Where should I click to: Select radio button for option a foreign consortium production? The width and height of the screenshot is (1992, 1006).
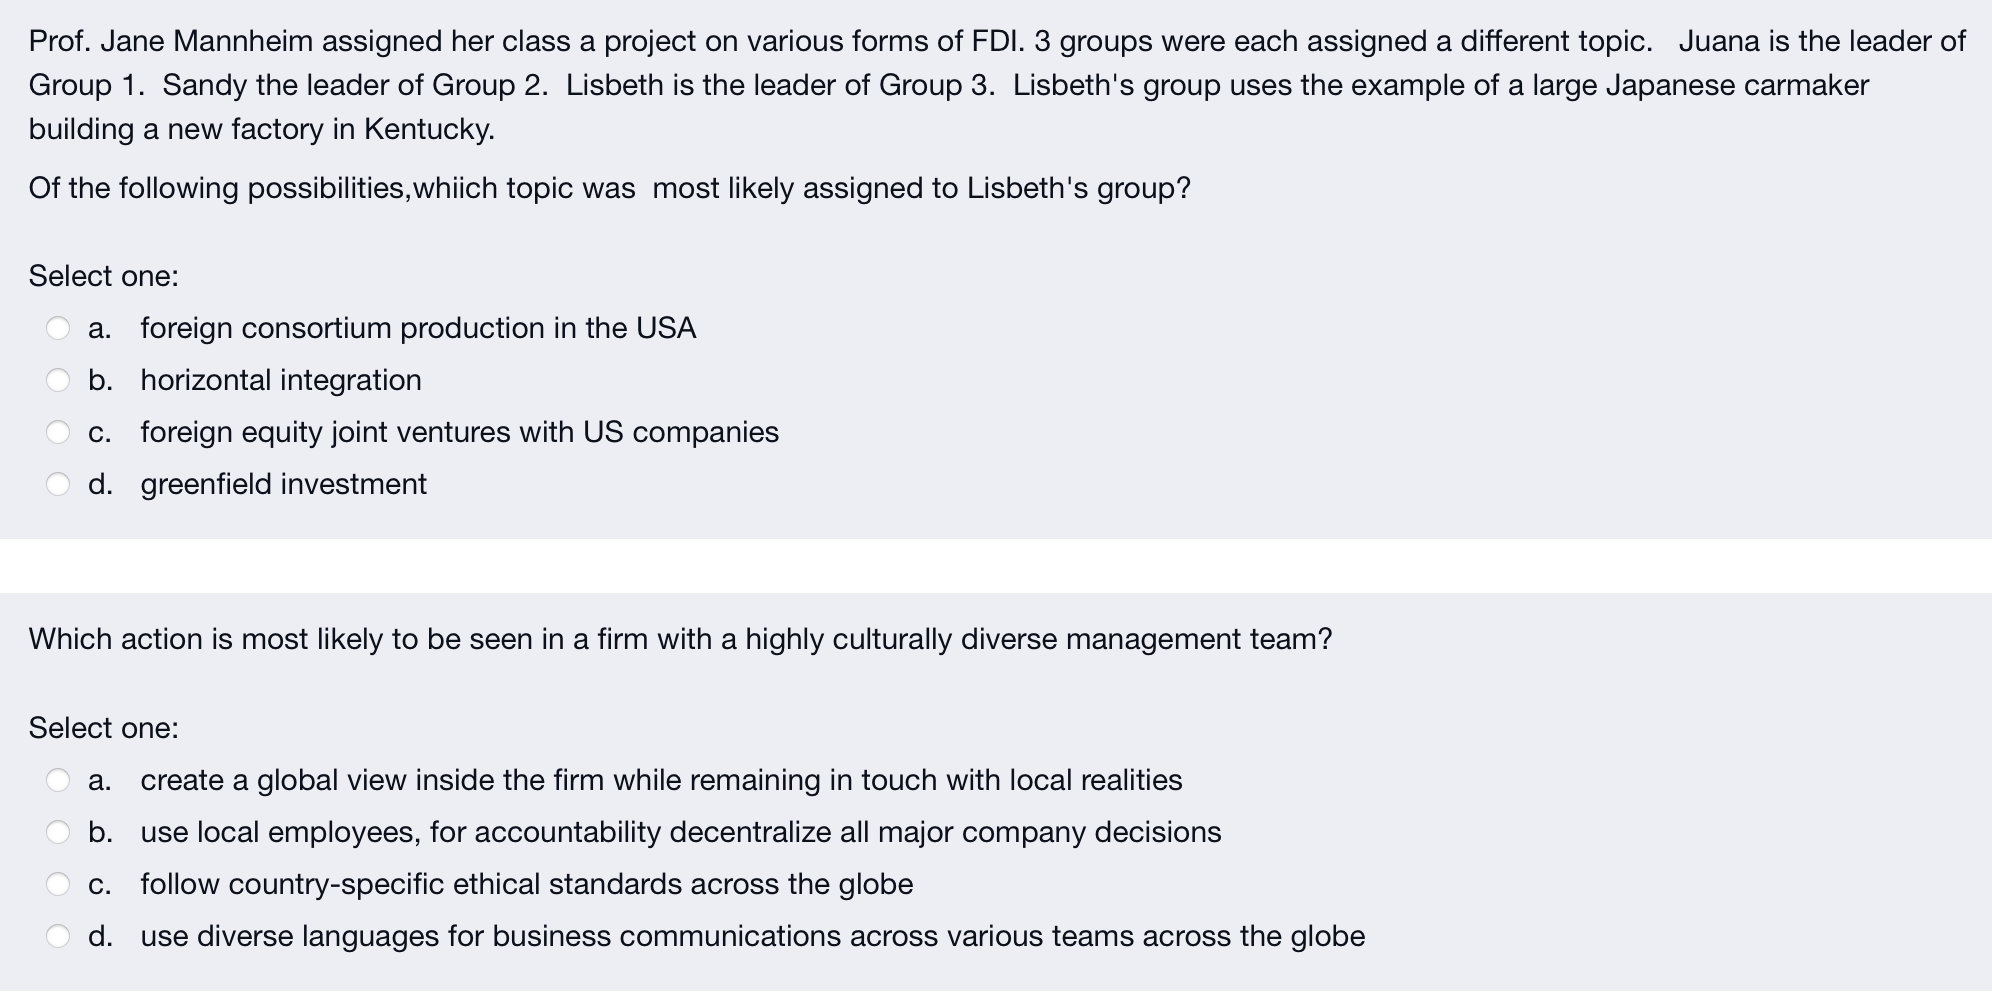(59, 328)
